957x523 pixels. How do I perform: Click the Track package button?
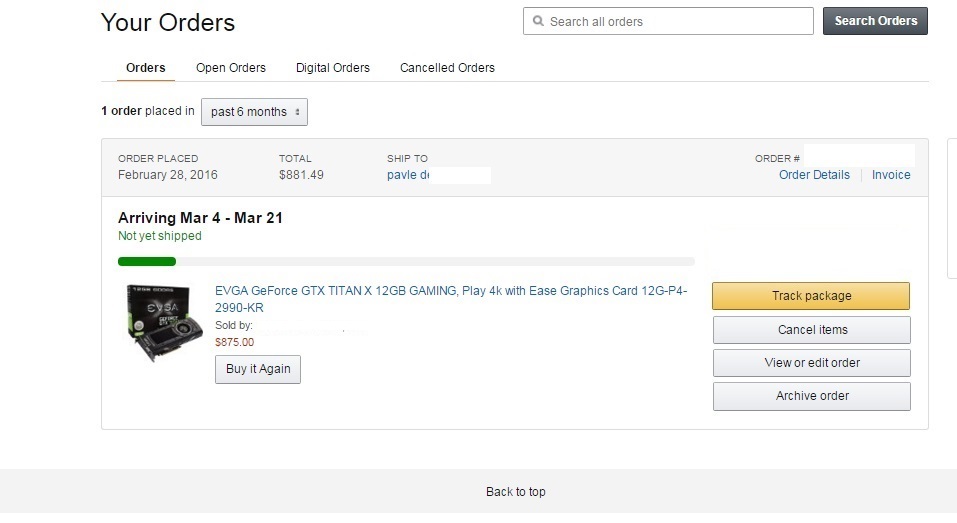811,296
